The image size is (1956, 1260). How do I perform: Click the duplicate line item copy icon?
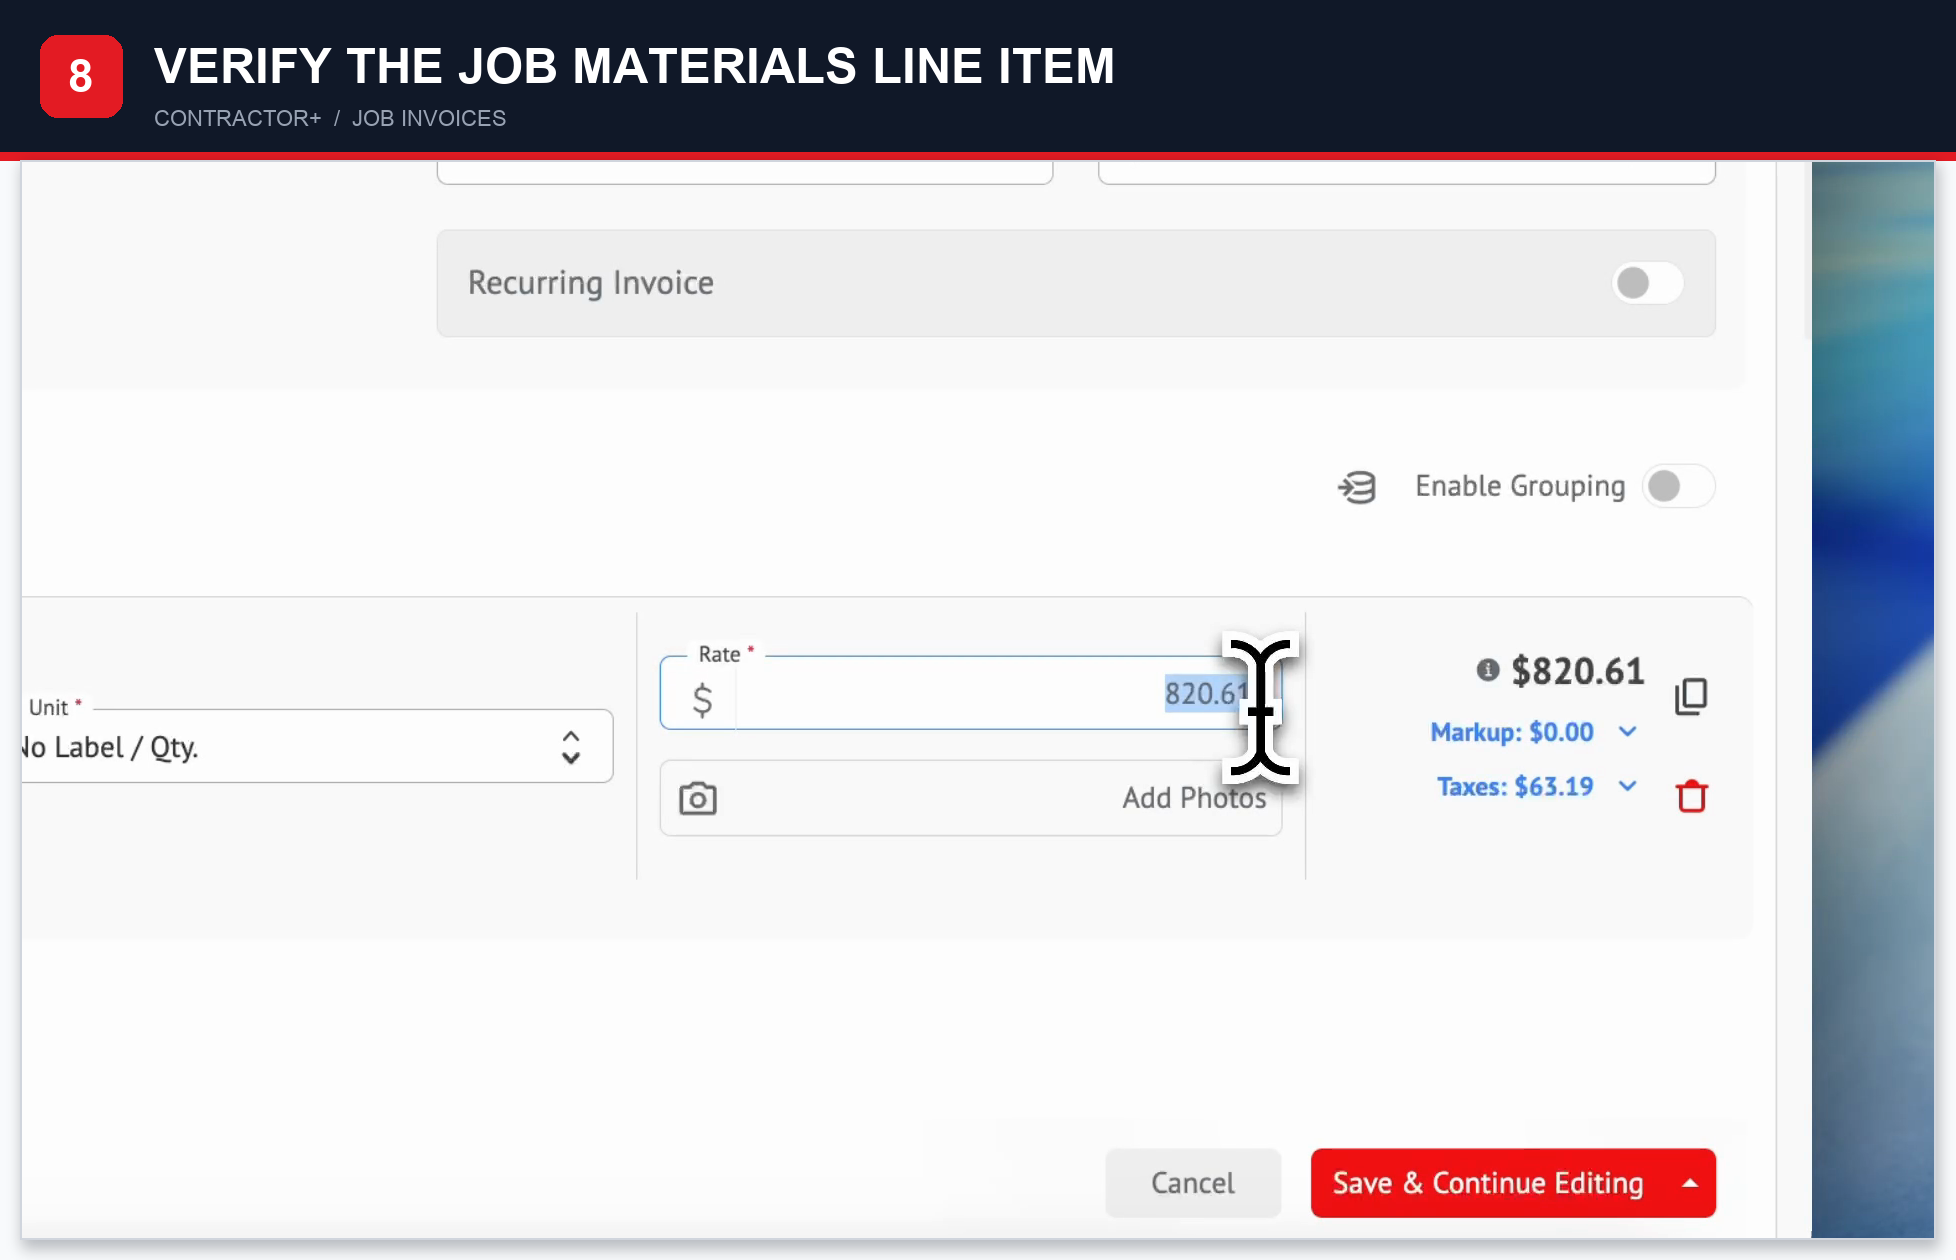click(1691, 696)
